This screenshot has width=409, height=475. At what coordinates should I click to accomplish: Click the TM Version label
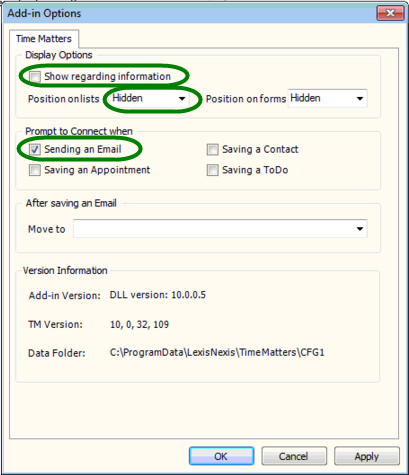point(55,324)
